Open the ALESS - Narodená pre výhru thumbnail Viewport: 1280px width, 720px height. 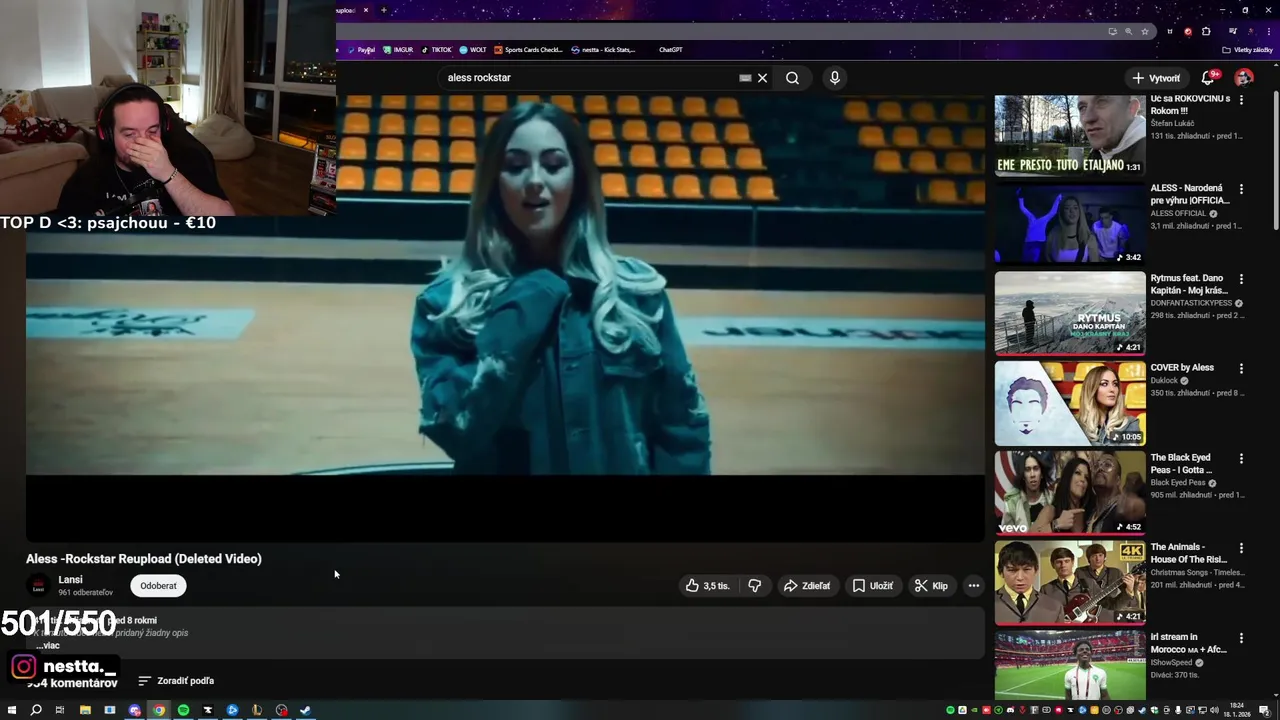point(1070,223)
